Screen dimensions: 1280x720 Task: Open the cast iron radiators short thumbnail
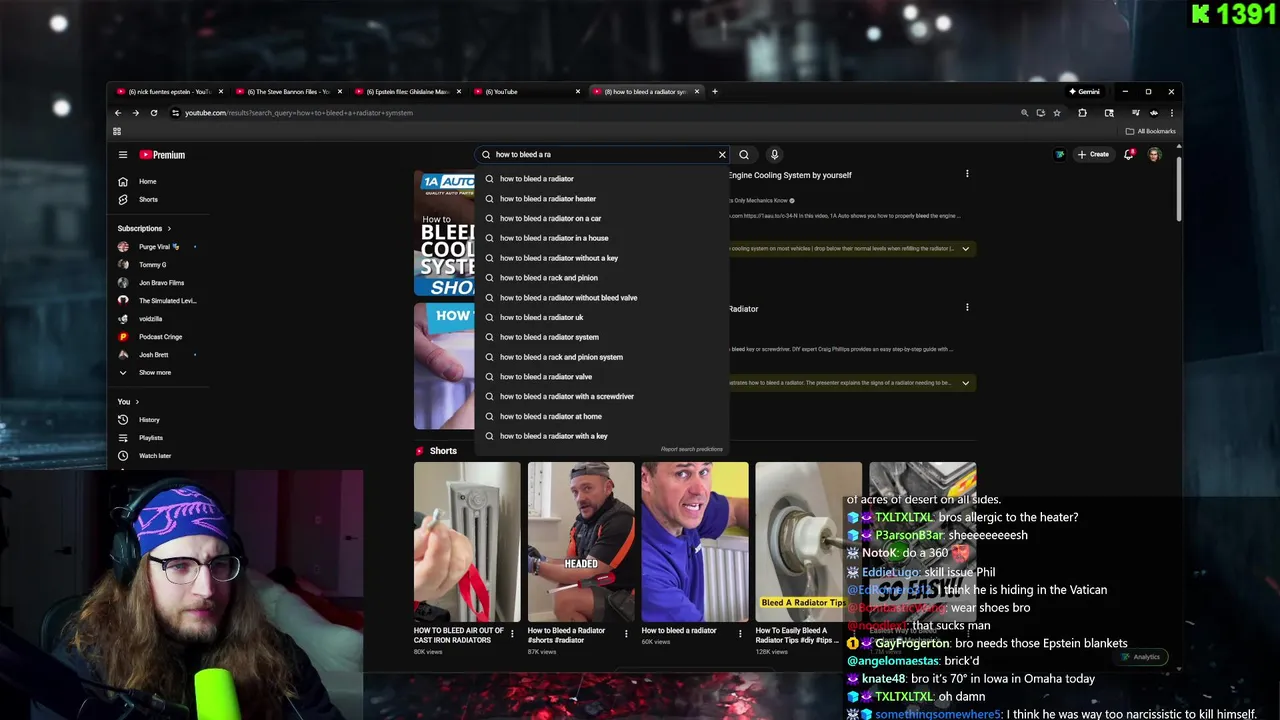(467, 541)
